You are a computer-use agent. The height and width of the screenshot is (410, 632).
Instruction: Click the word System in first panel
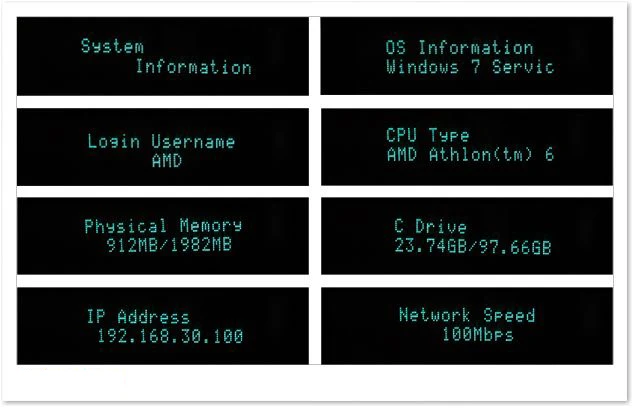112,46
